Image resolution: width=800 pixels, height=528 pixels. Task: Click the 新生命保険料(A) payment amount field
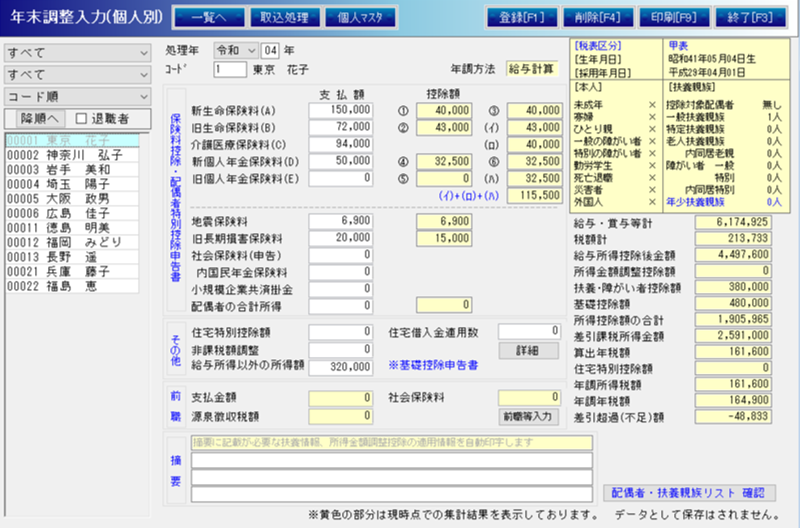pyautogui.click(x=340, y=110)
